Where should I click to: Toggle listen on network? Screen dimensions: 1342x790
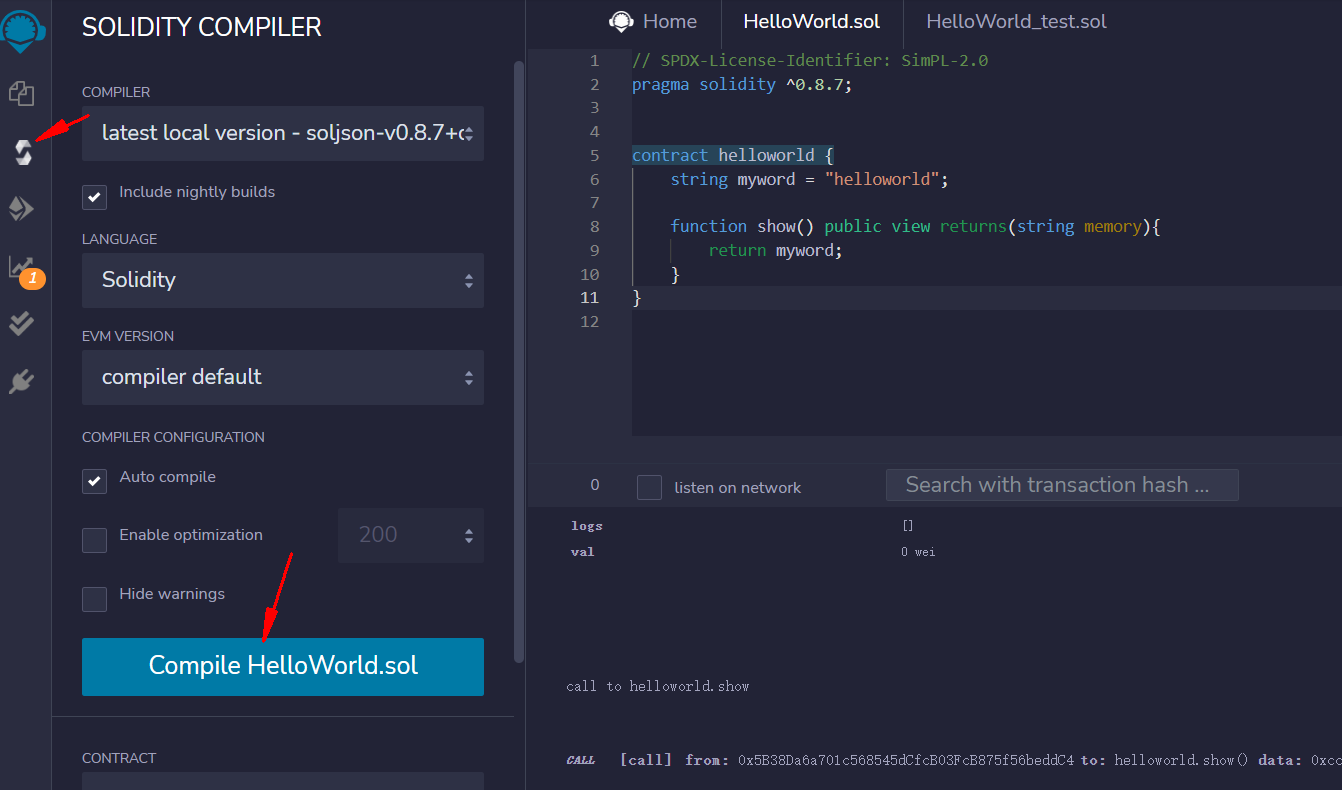click(648, 487)
